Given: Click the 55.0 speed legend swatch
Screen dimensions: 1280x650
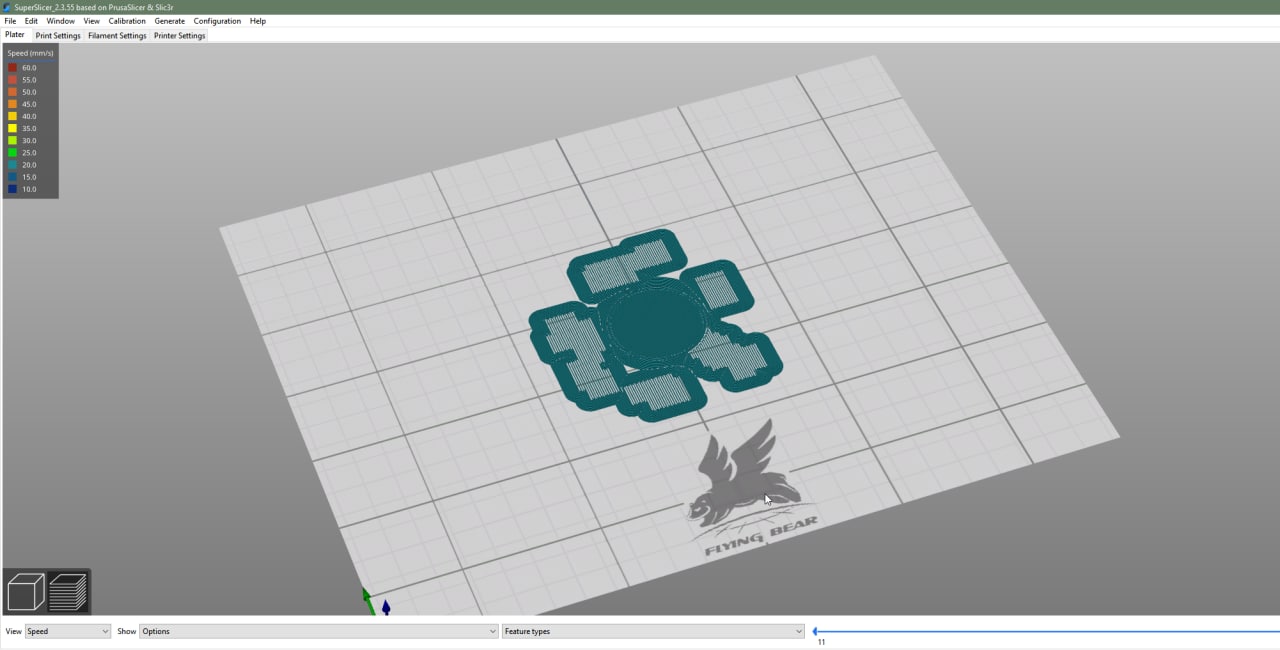Looking at the screenshot, I should click(13, 80).
